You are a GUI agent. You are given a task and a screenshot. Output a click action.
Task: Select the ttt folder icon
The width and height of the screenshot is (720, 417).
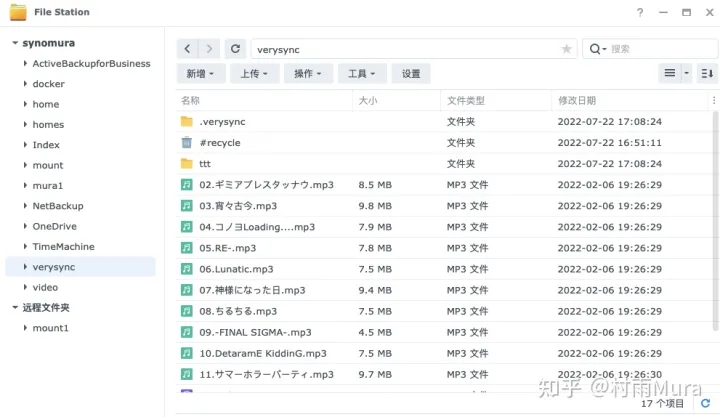186,163
